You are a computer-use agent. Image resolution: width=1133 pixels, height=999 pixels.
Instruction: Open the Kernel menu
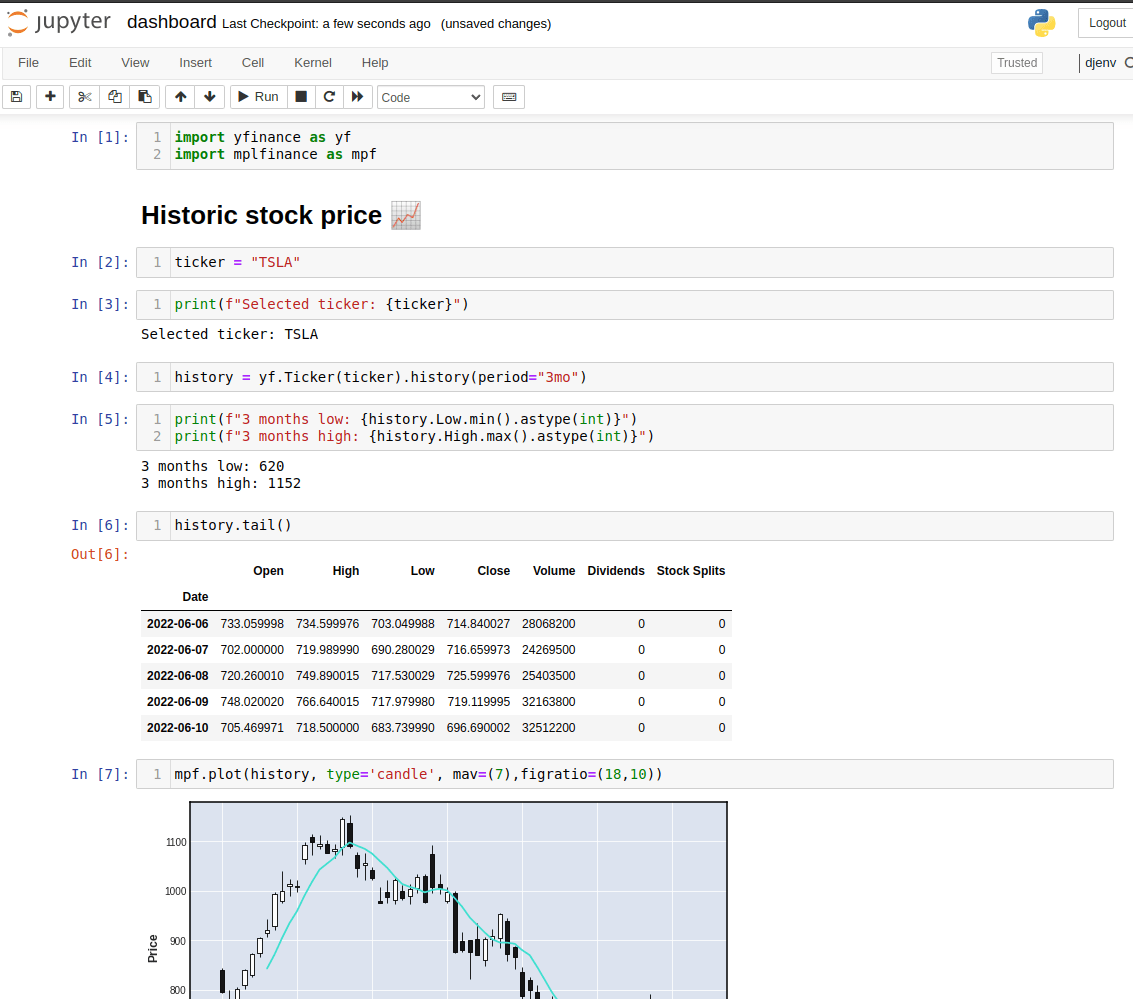tap(312, 62)
